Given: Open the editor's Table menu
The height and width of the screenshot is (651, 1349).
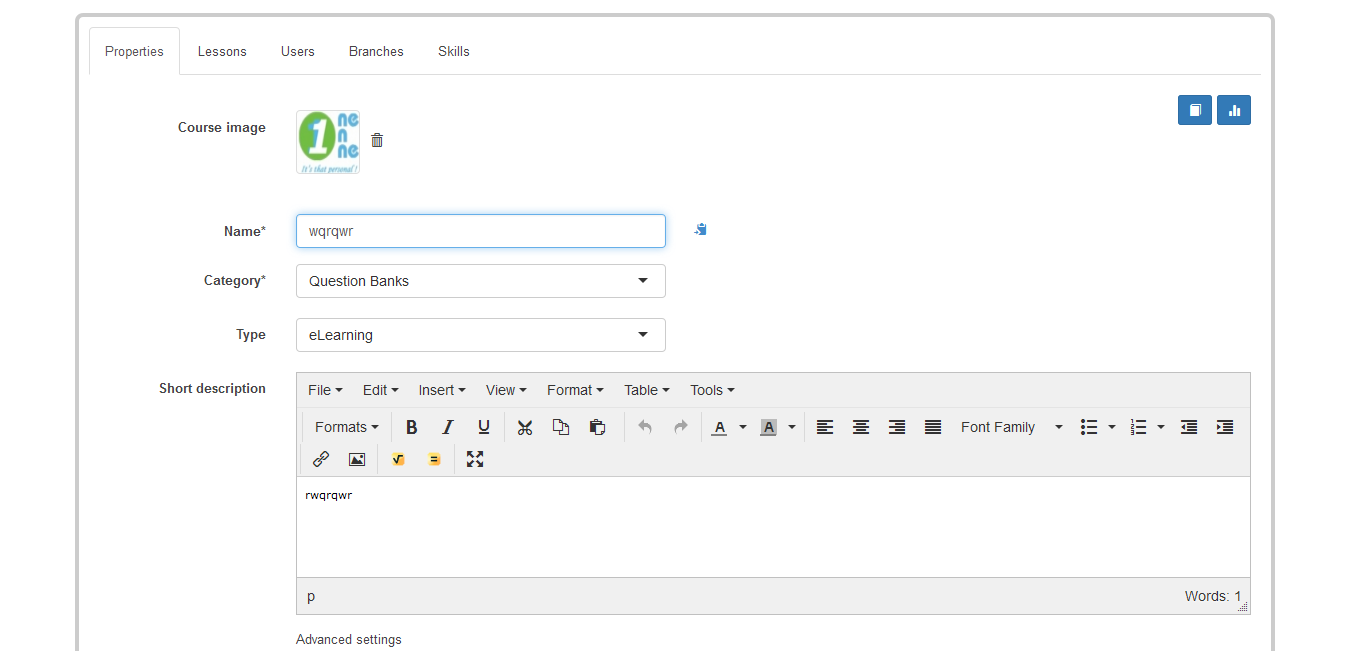Looking at the screenshot, I should point(646,390).
